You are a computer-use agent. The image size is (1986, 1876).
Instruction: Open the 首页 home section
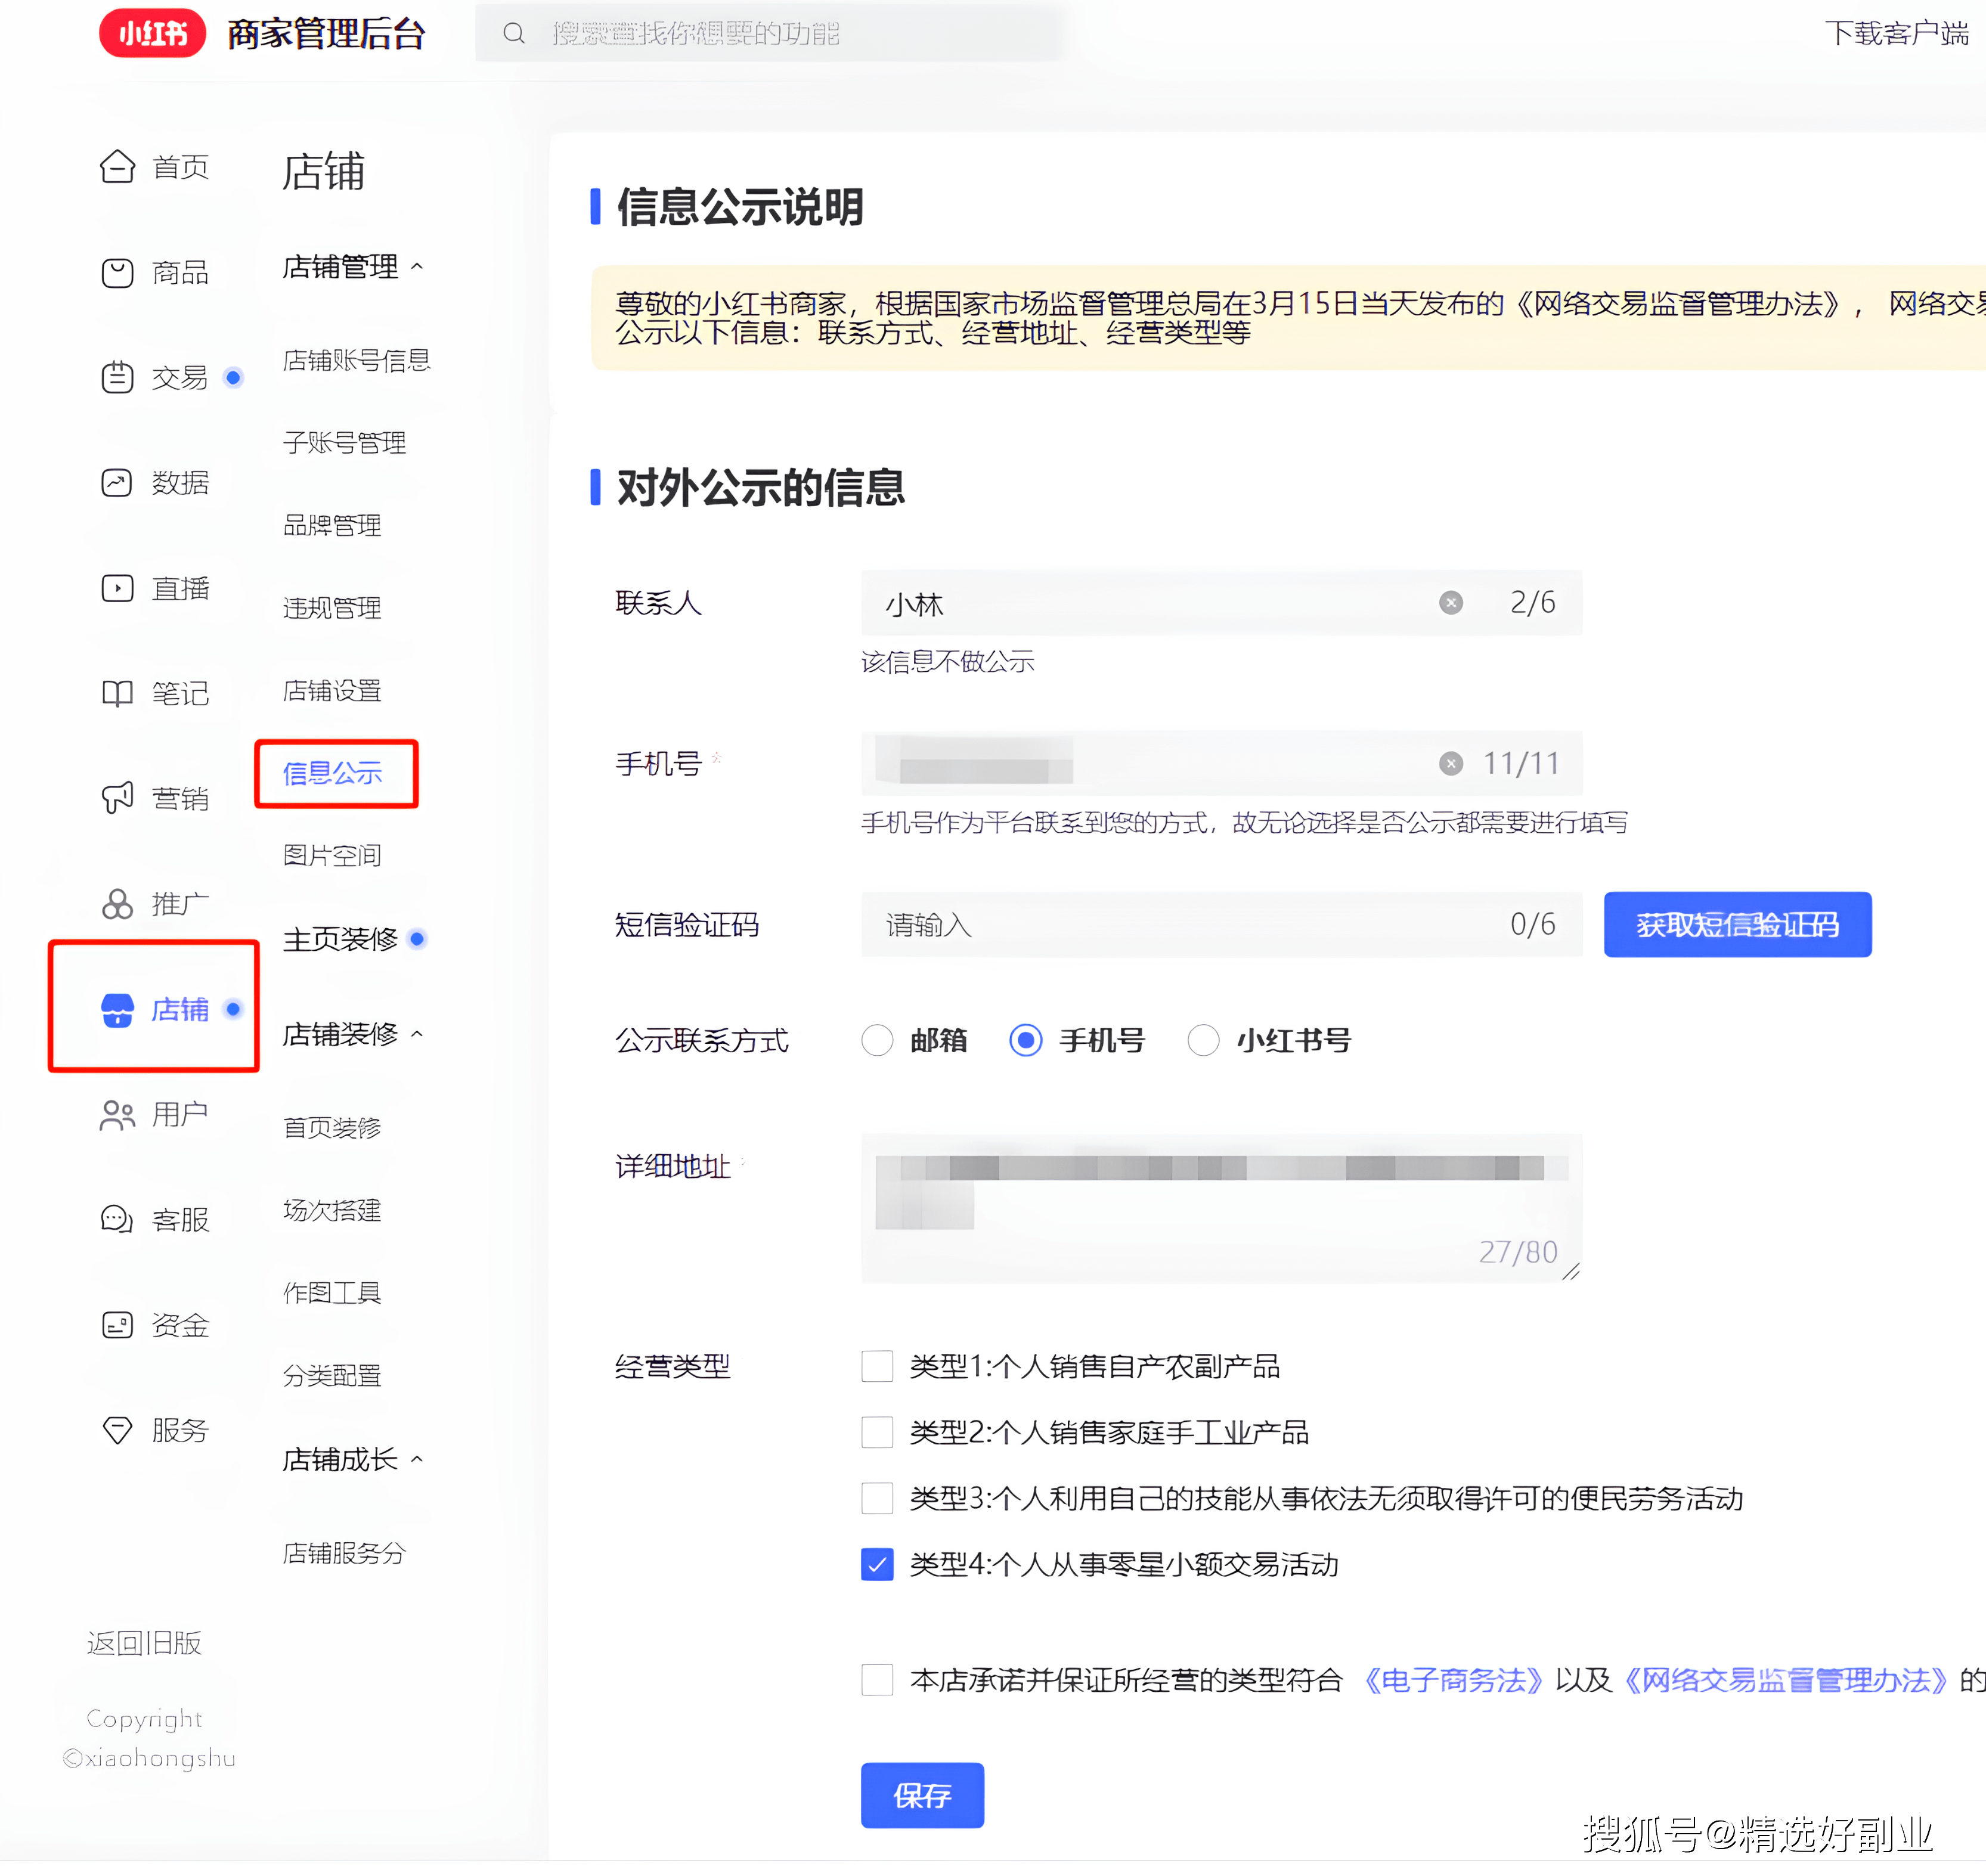(180, 167)
